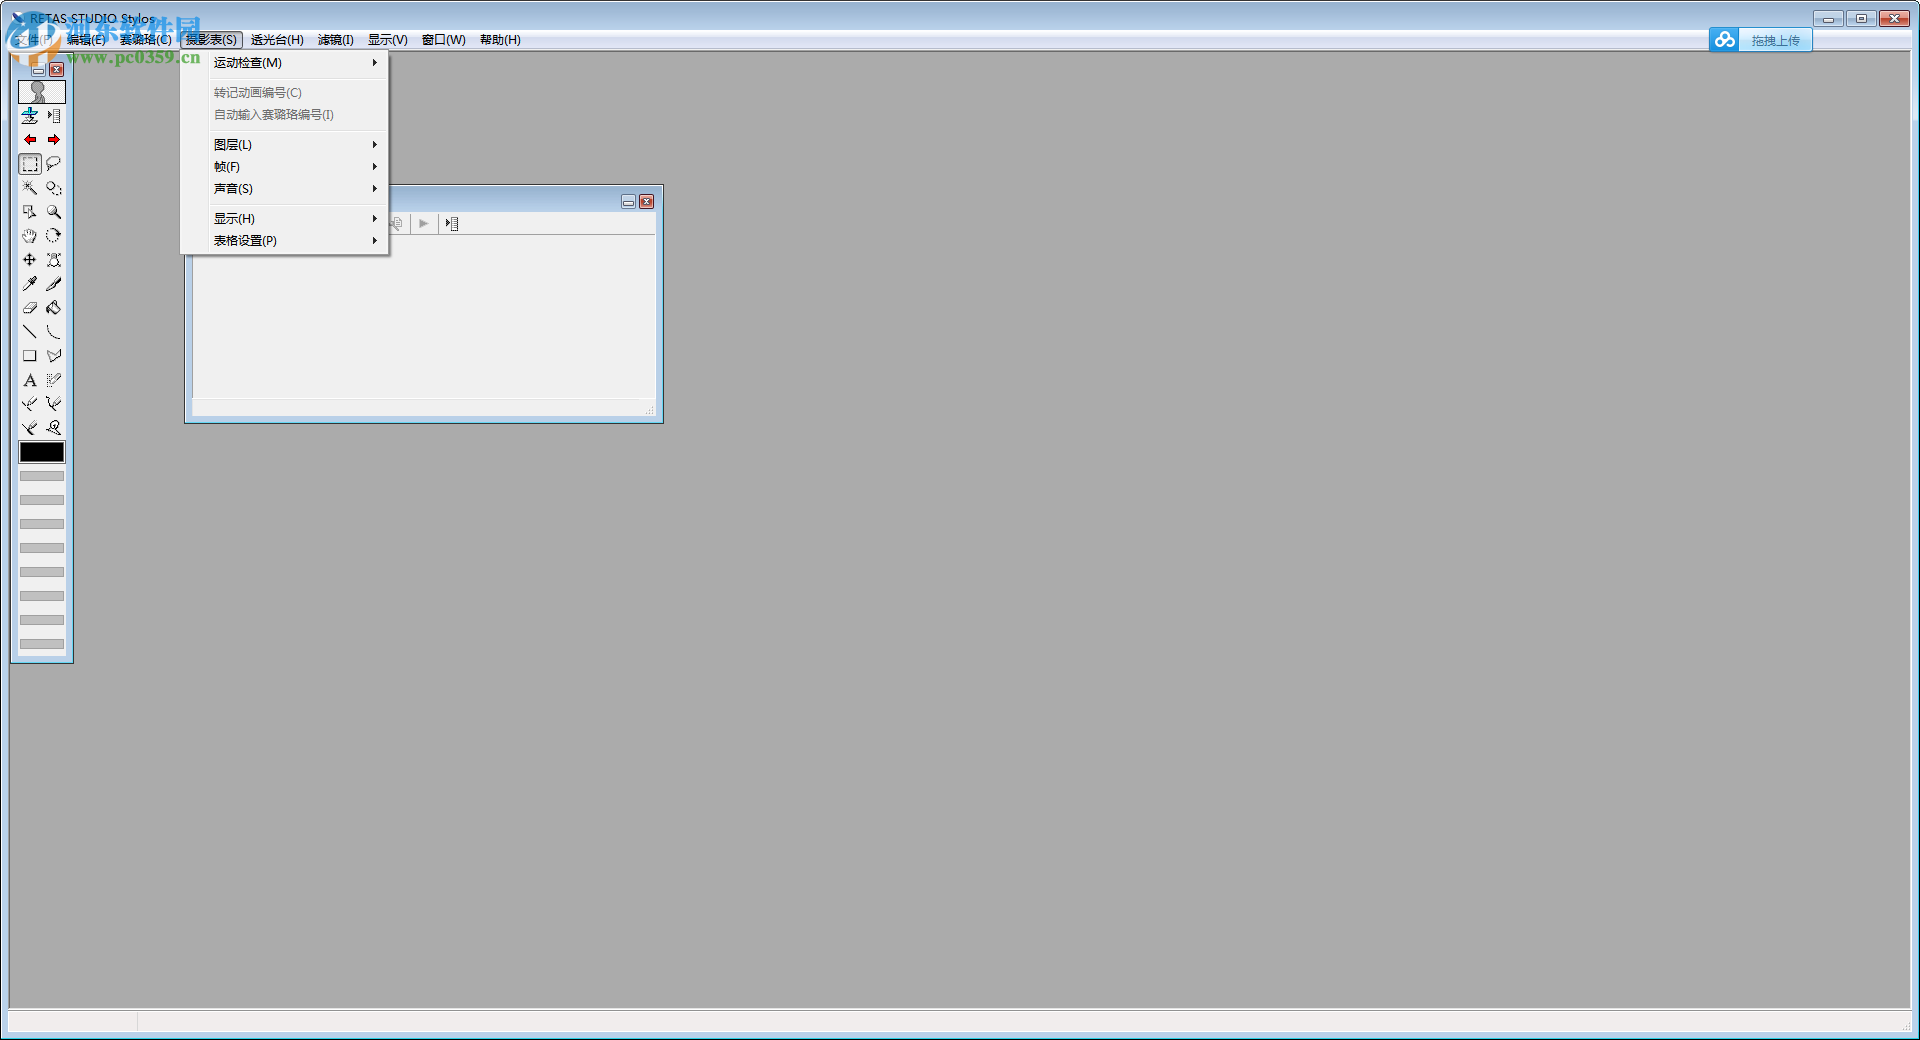
Task: Open the 编辑(E) menu
Action: coord(86,40)
